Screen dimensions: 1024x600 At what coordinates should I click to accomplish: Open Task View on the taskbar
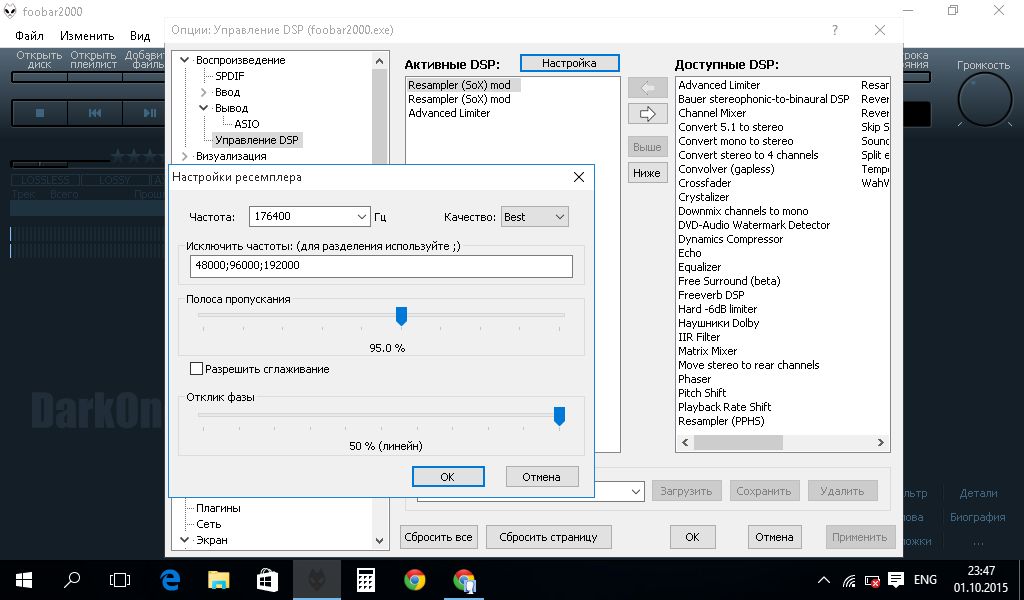[x=120, y=580]
